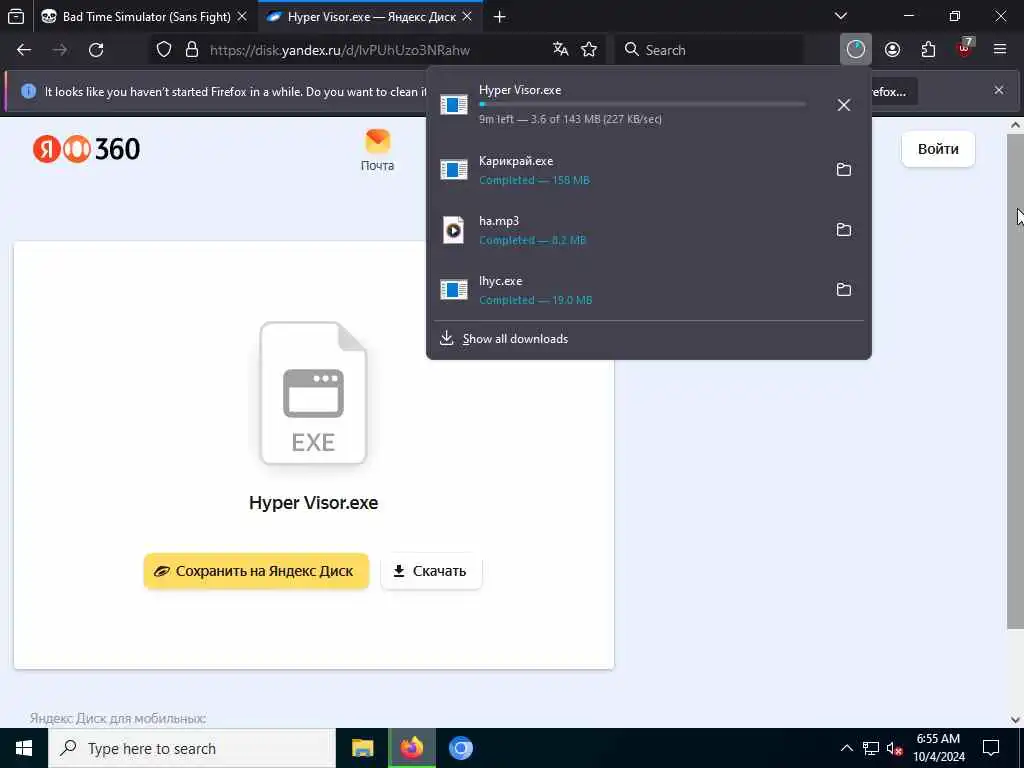Open uBlock Origin extension icon
This screenshot has width=1024, height=768.
[x=964, y=49]
